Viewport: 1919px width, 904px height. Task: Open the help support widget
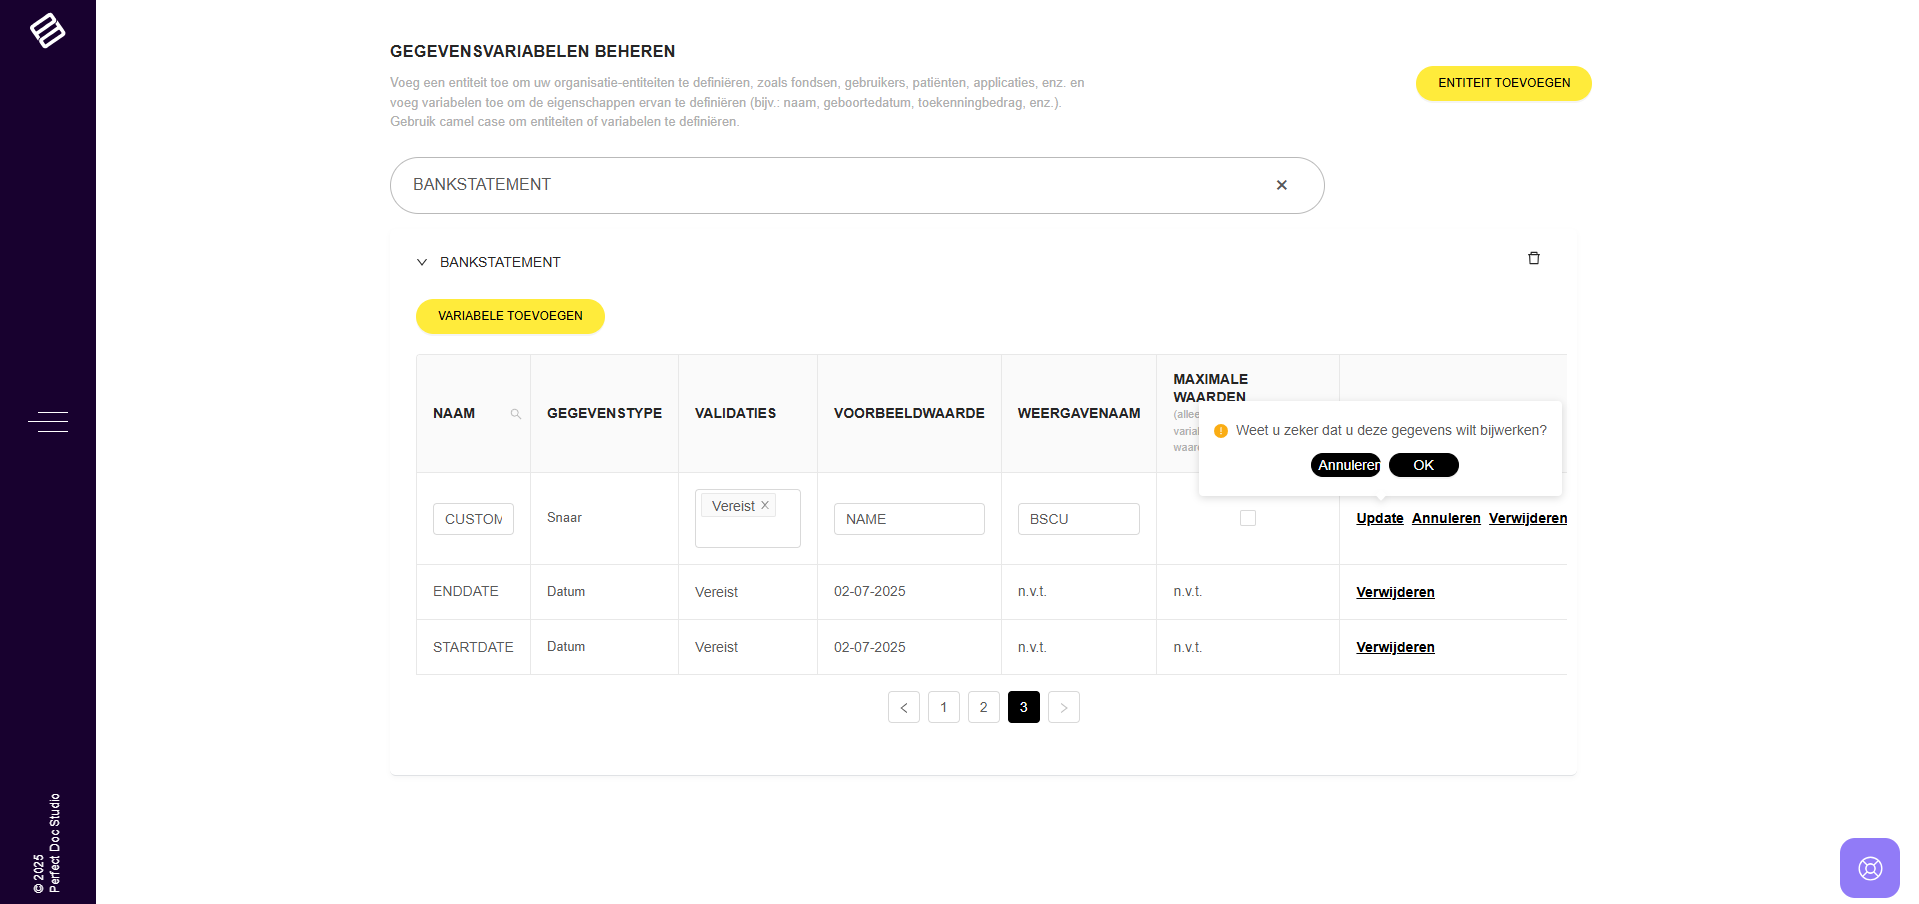coord(1868,867)
